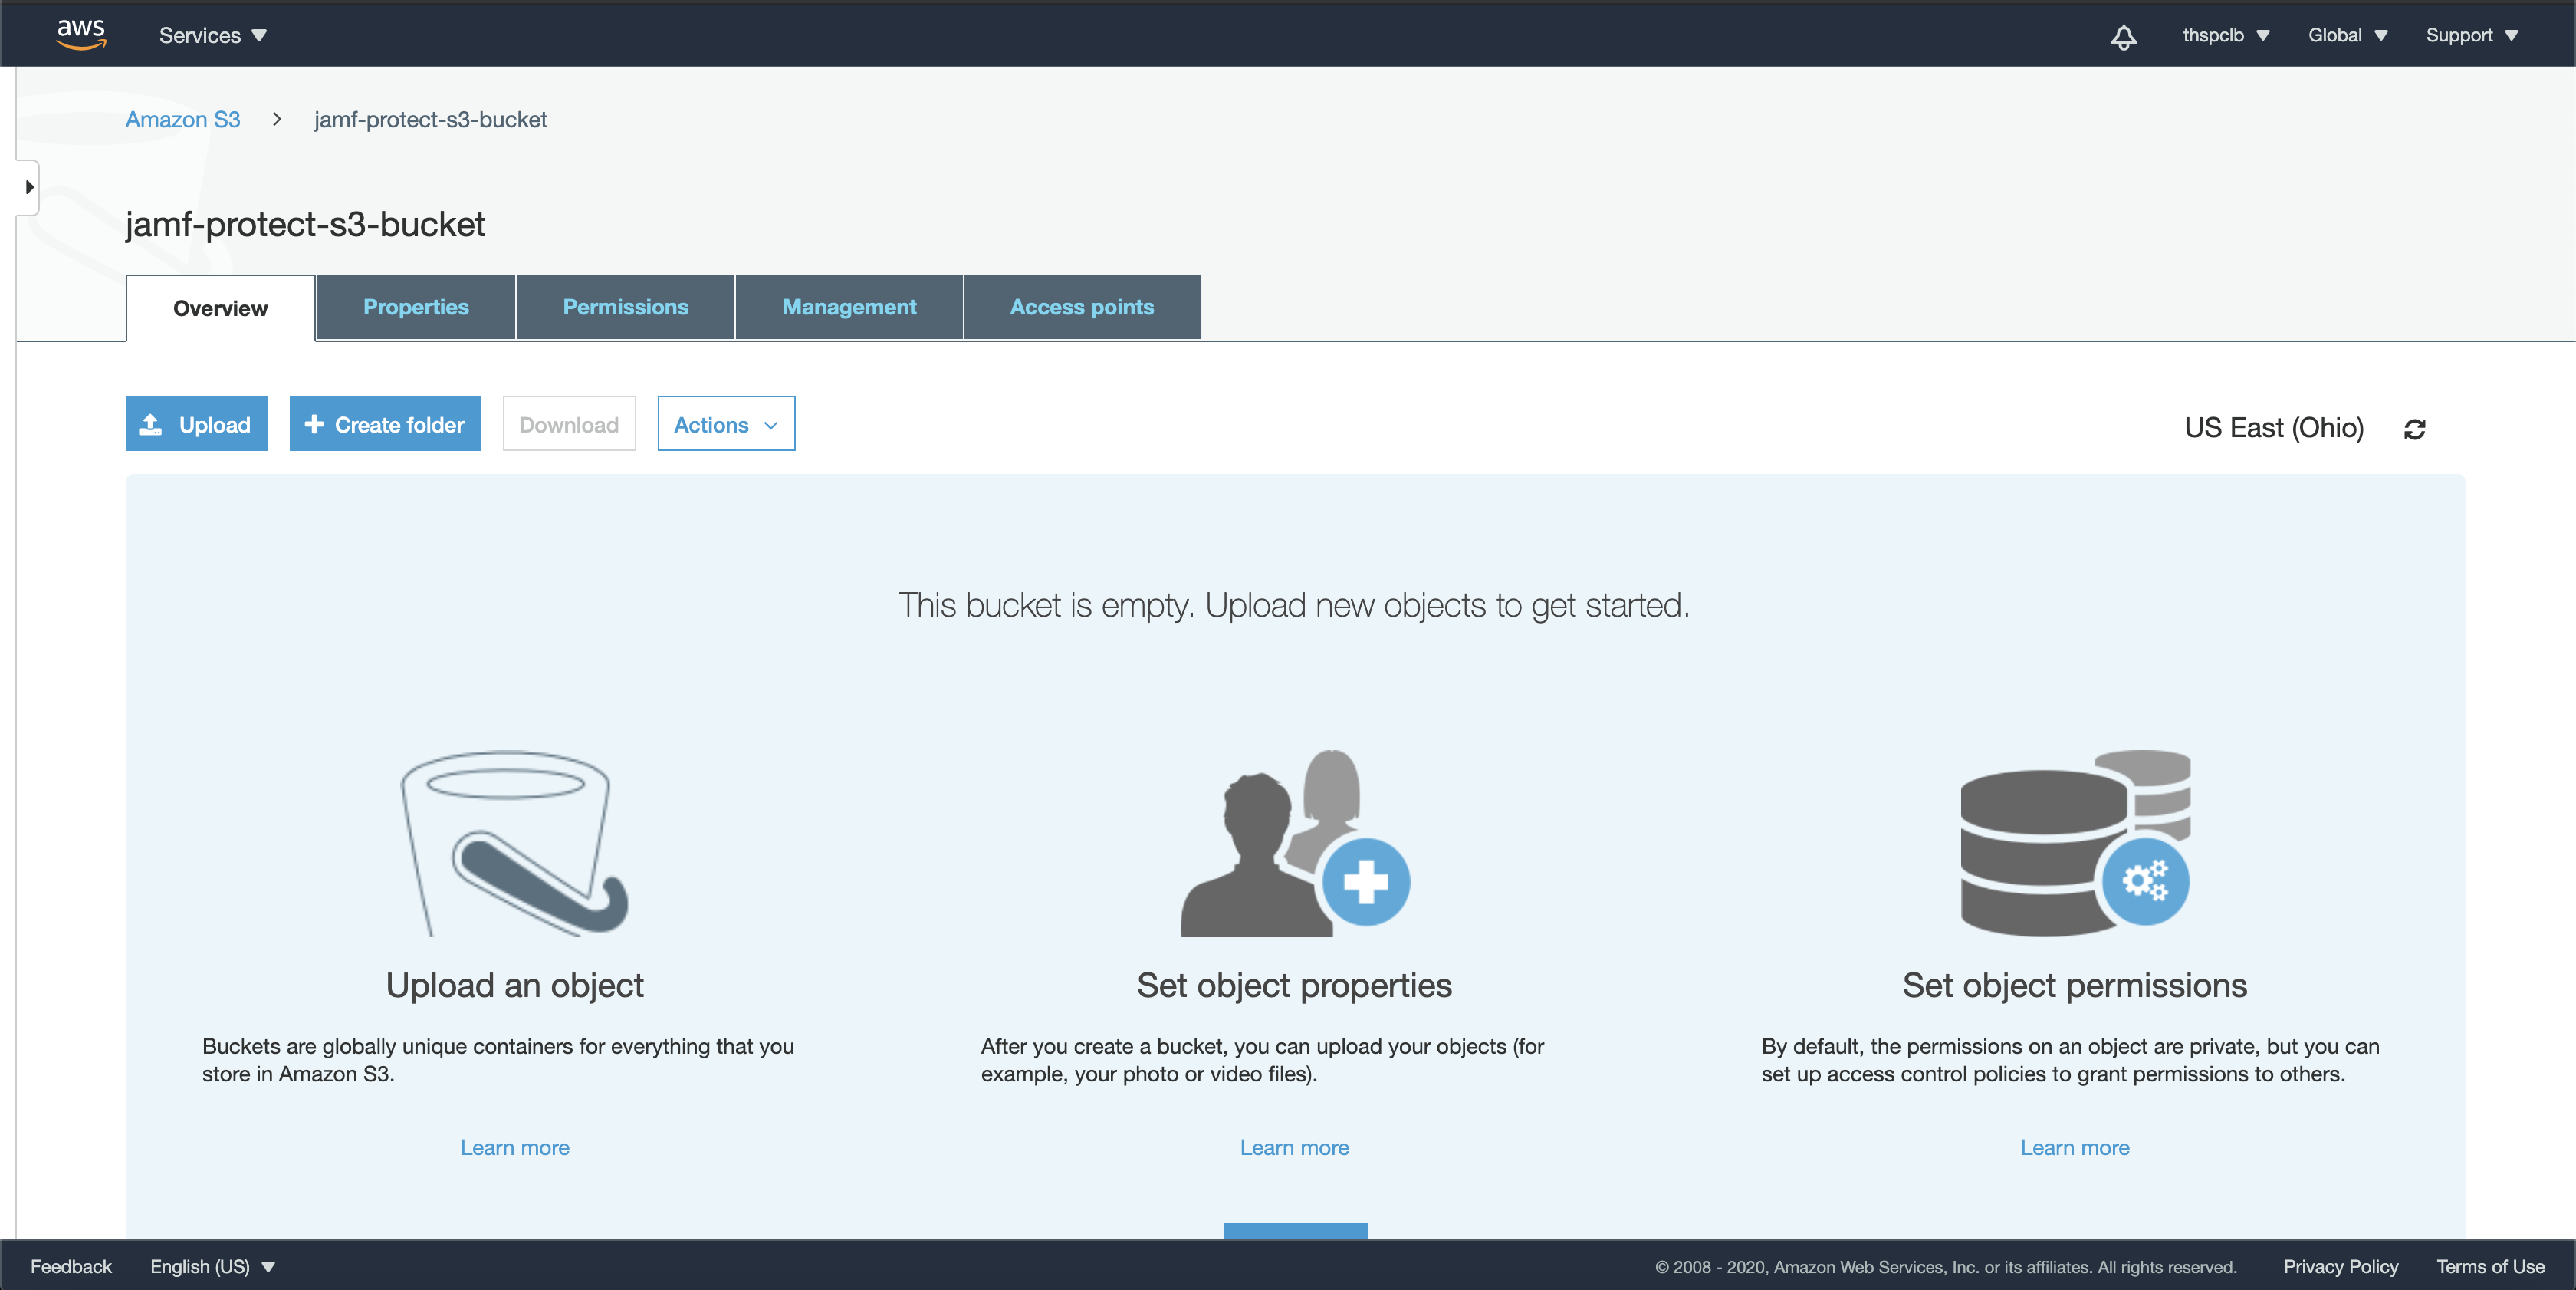
Task: Switch to the Access points tab
Action: pos(1082,307)
